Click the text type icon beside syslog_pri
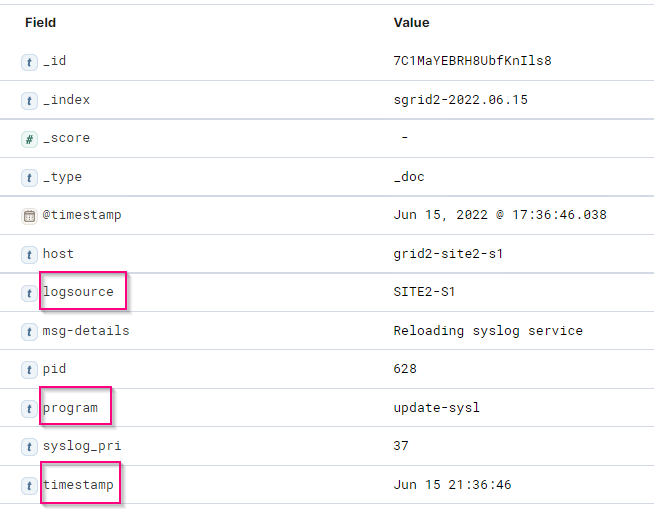The image size is (654, 509). (x=29, y=446)
